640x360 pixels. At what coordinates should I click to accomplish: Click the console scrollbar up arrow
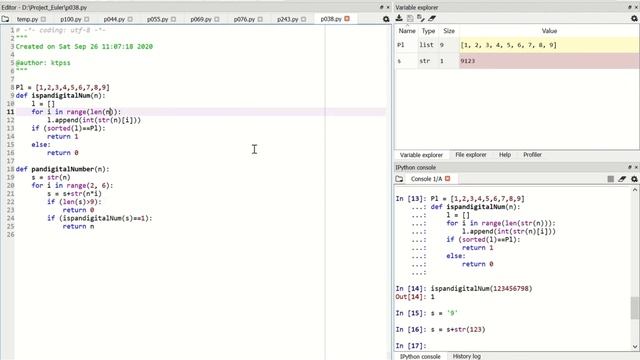tap(635, 190)
